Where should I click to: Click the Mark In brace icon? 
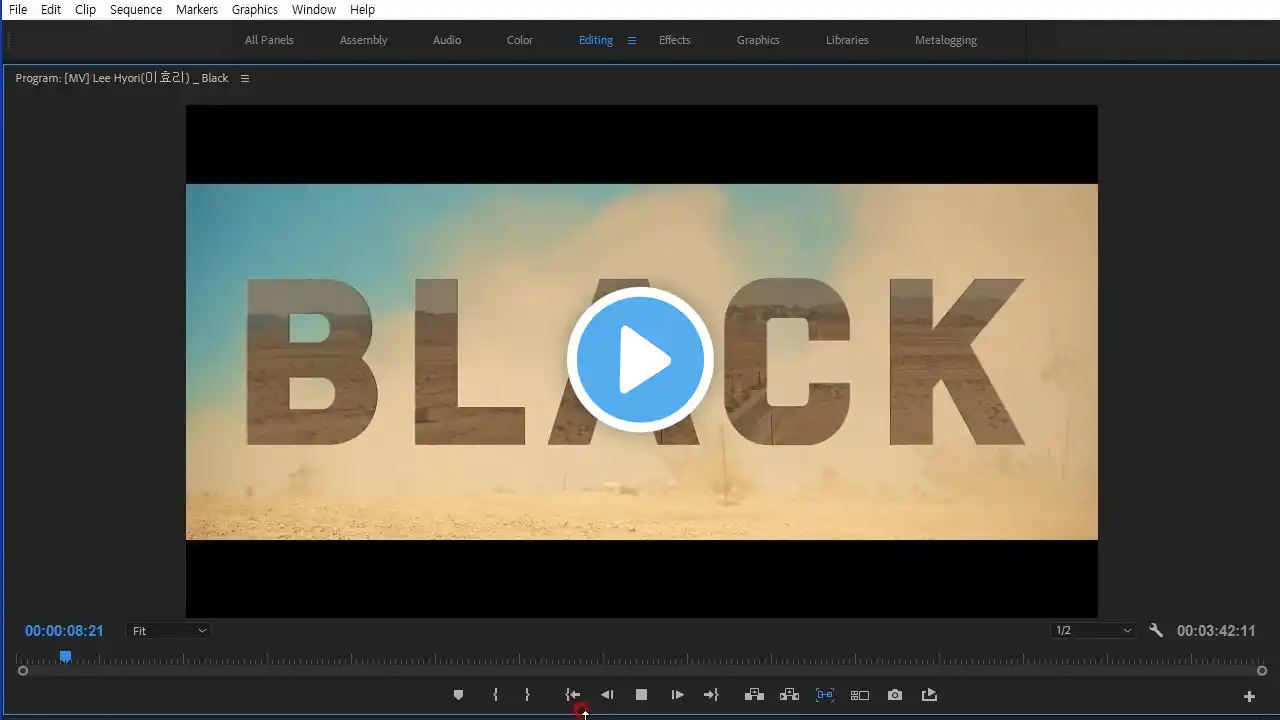(495, 695)
